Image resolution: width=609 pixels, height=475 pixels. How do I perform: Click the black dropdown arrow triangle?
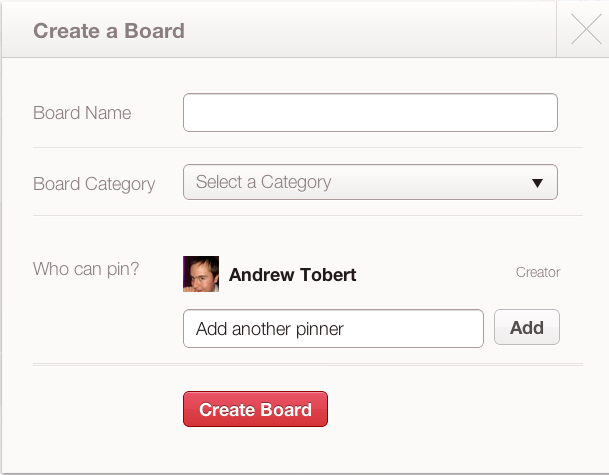(x=538, y=183)
